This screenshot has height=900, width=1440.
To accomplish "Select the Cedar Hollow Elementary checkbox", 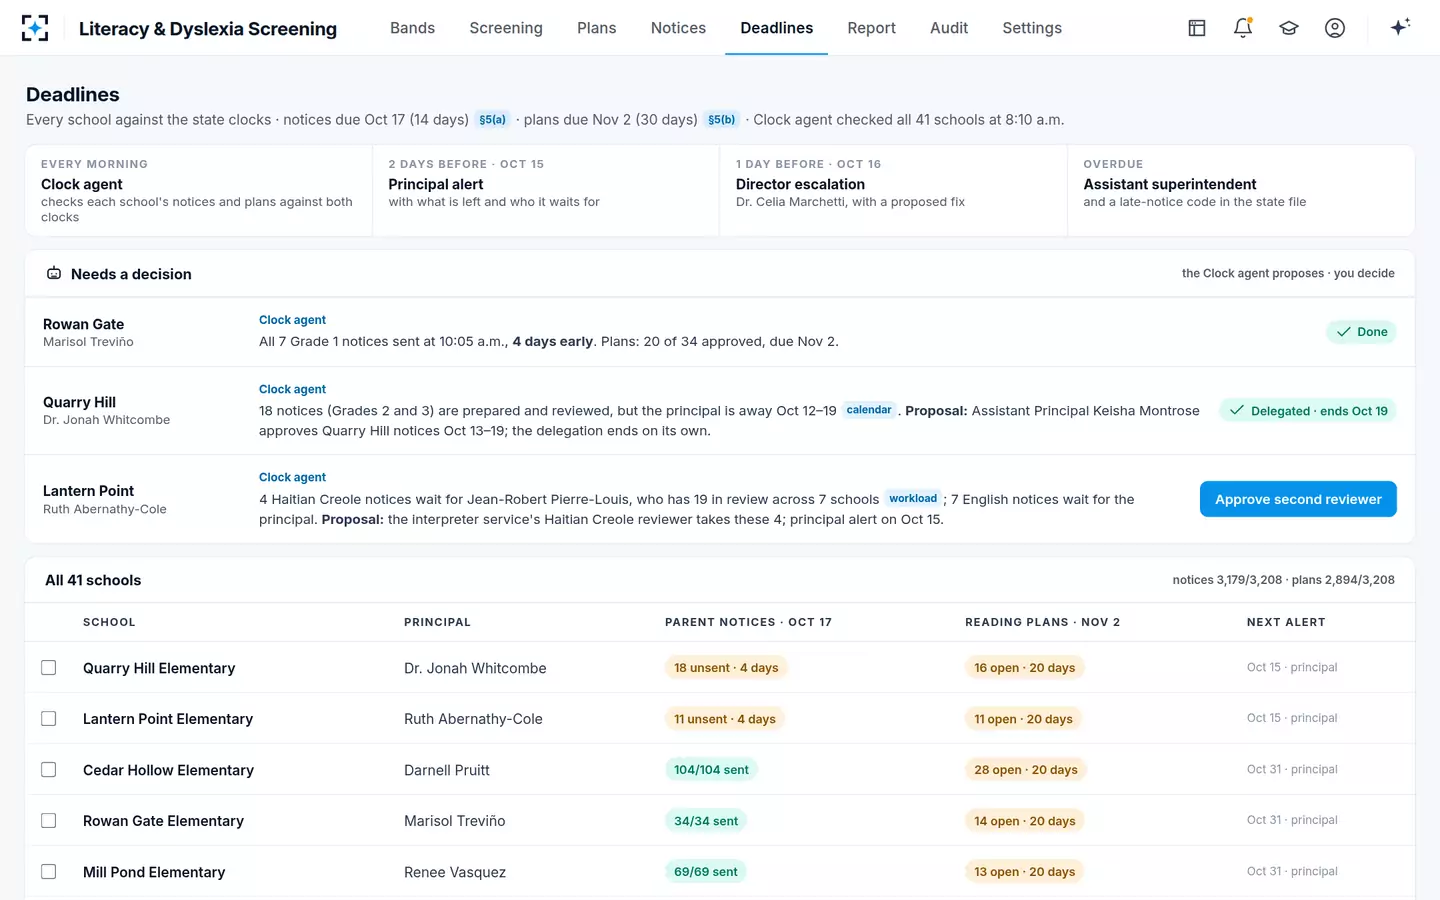I will coord(48,769).
